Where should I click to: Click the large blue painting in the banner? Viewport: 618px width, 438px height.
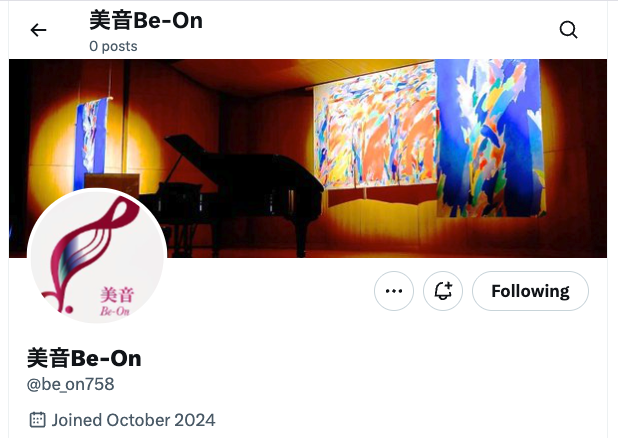coord(490,138)
